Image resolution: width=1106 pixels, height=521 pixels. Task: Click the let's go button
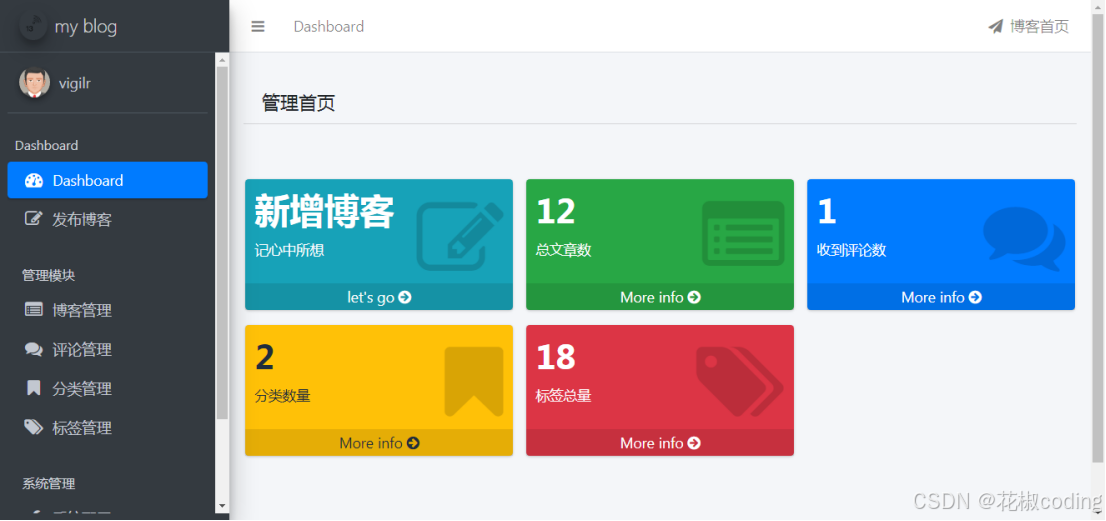coord(379,297)
